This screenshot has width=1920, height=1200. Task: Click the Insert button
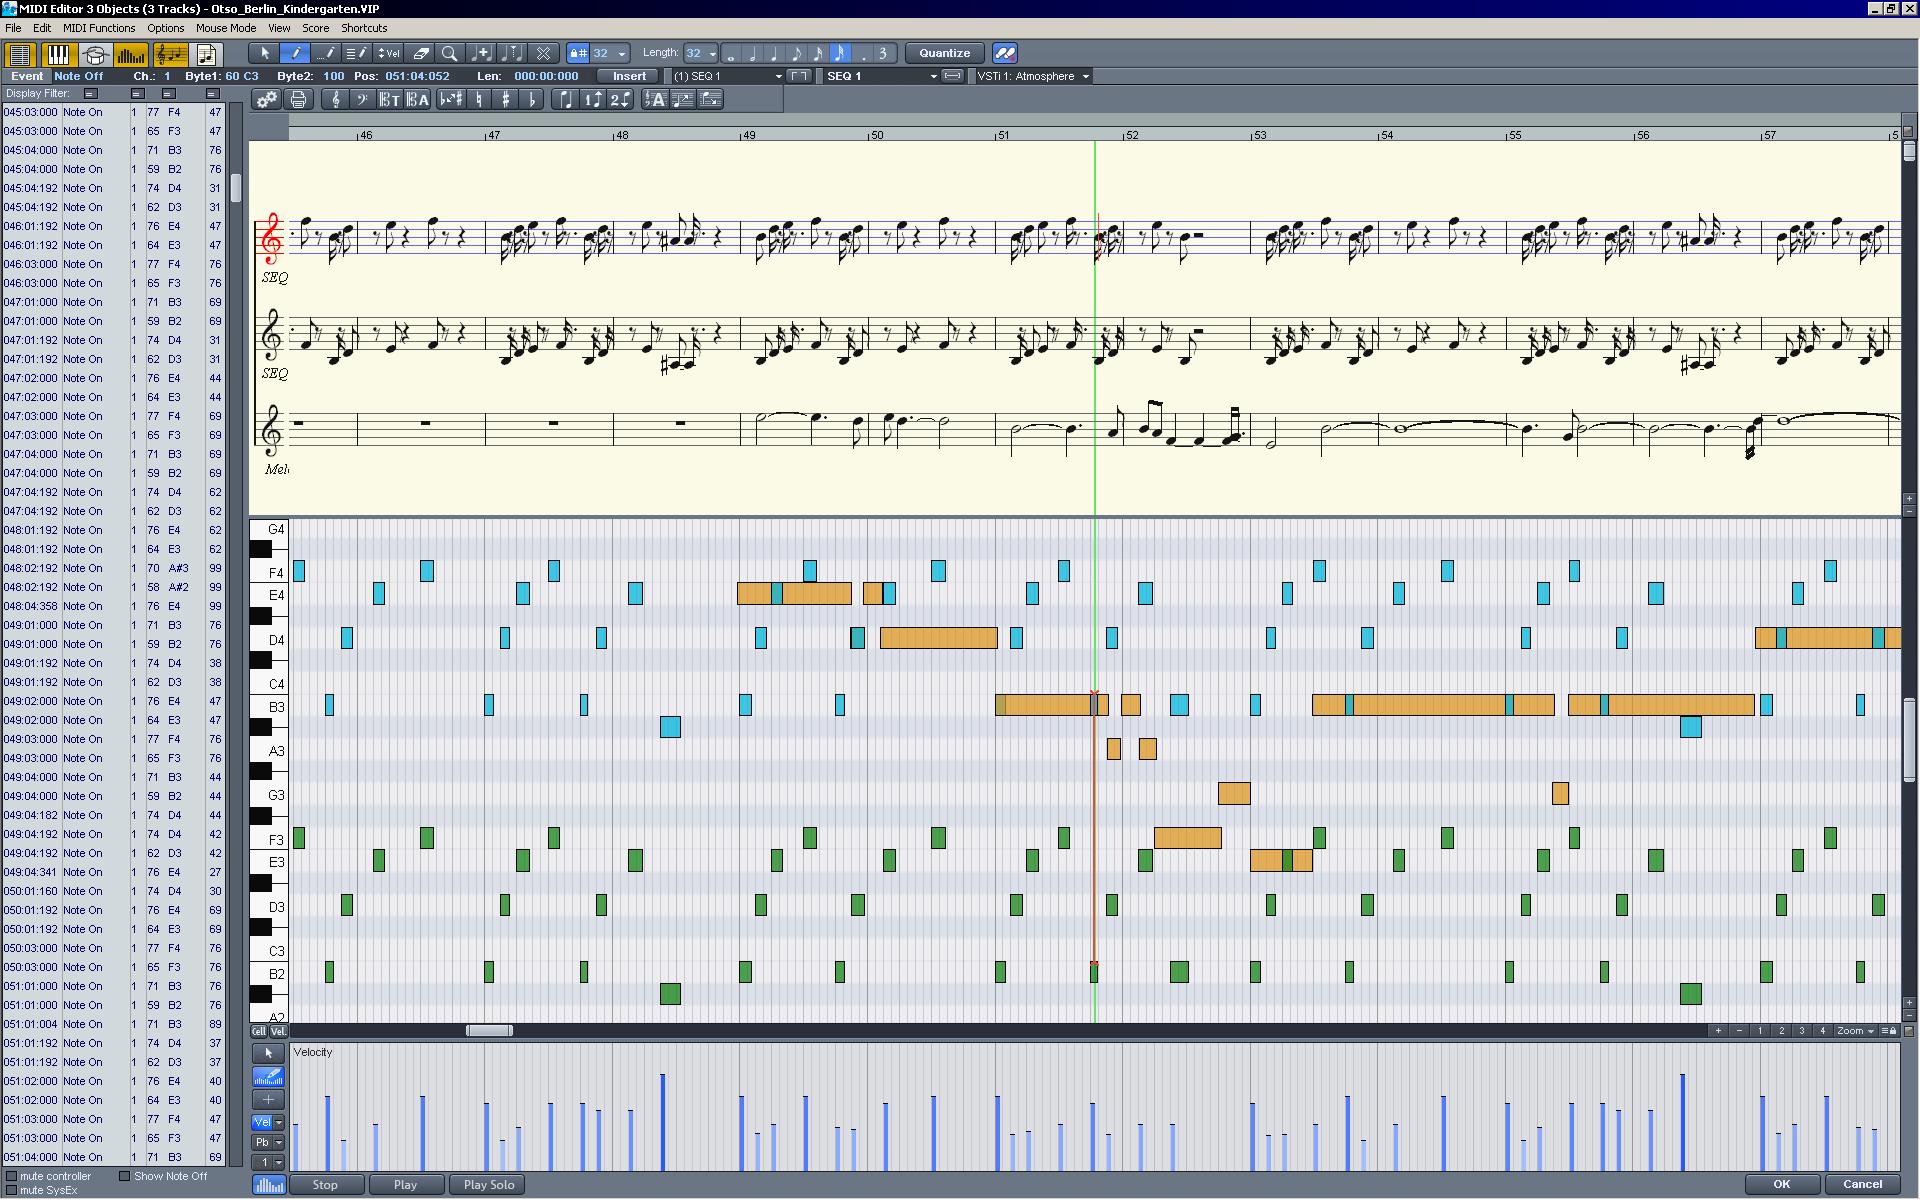[629, 76]
